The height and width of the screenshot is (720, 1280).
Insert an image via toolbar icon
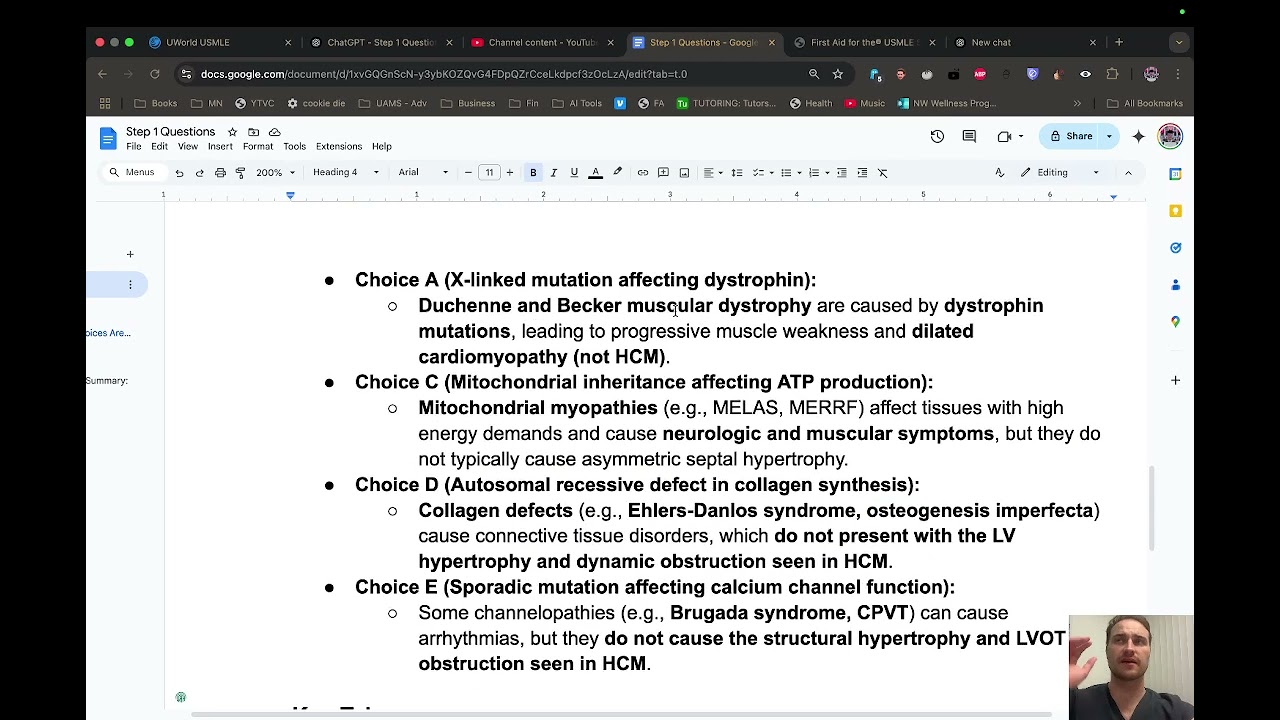click(x=684, y=173)
